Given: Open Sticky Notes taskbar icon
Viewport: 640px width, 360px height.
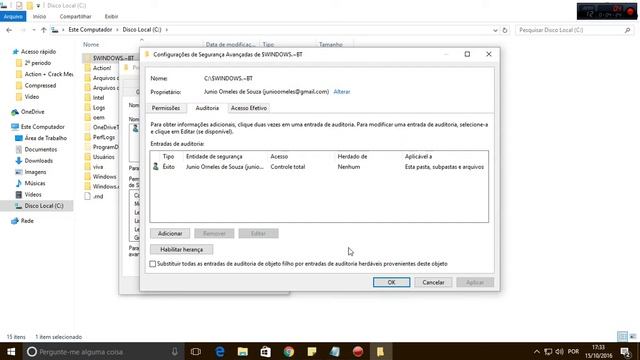Looking at the screenshot, I should coord(312,351).
